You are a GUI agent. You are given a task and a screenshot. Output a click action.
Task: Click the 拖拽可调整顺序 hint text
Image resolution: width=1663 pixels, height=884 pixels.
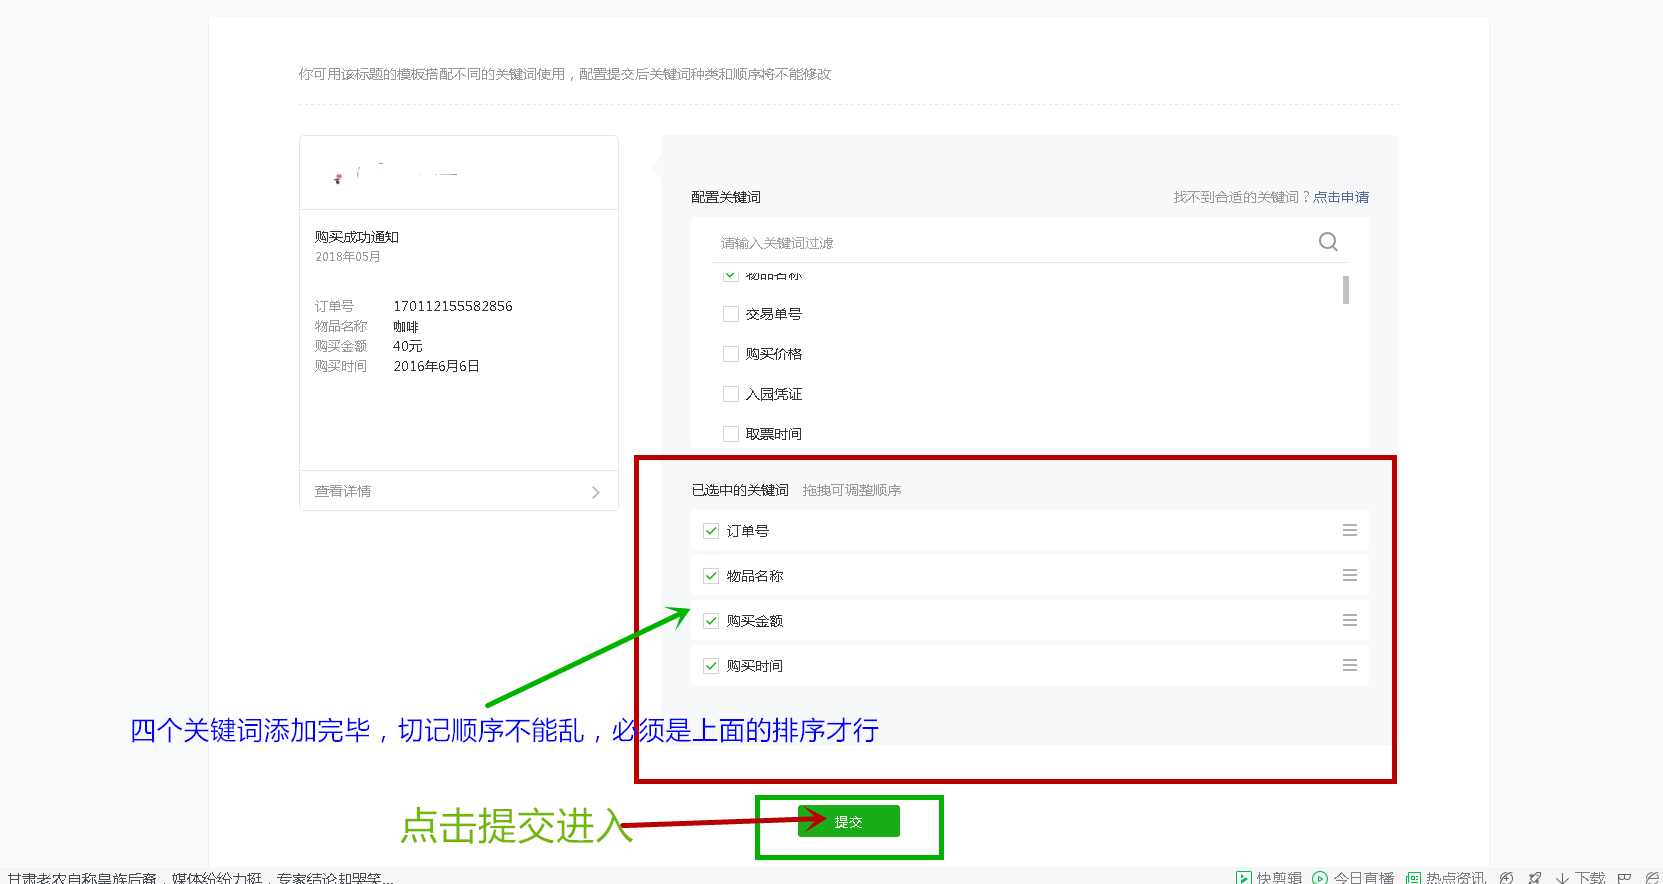pos(852,490)
